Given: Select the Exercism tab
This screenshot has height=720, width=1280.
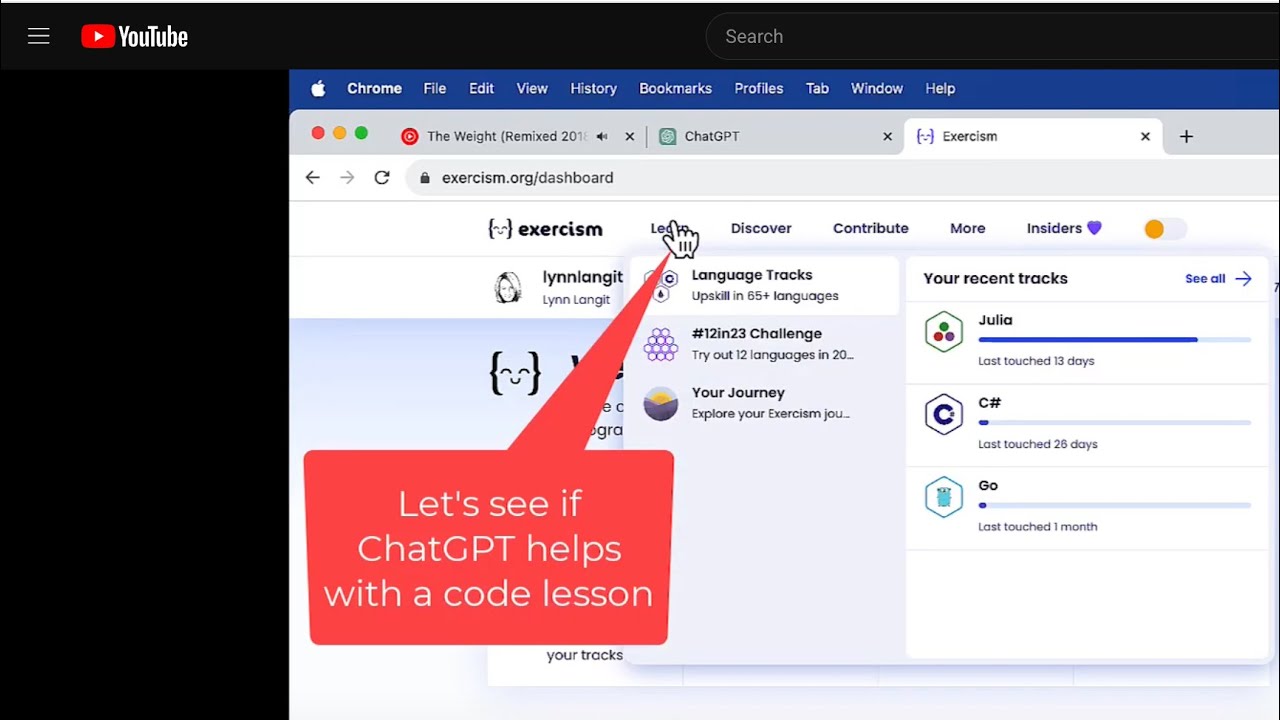Looking at the screenshot, I should 1033,136.
